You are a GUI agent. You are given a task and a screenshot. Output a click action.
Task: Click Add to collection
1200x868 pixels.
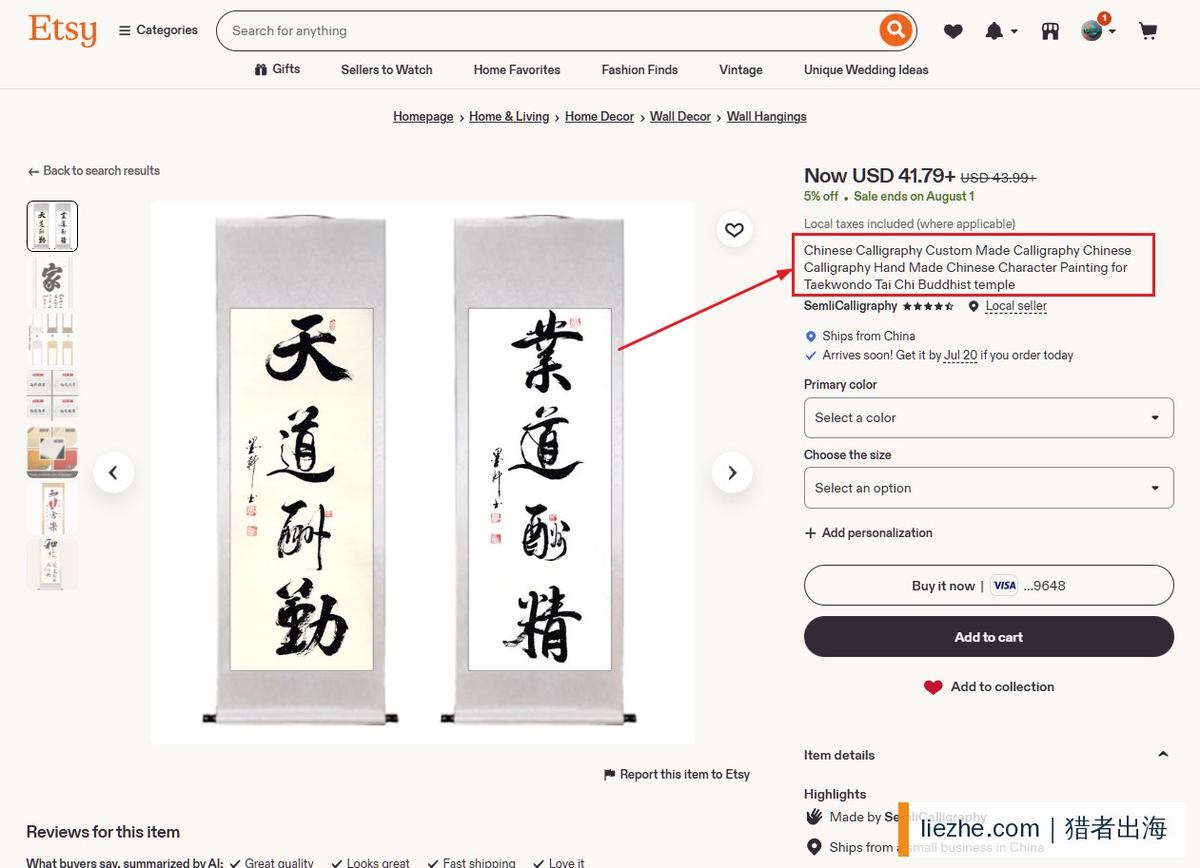click(988, 687)
